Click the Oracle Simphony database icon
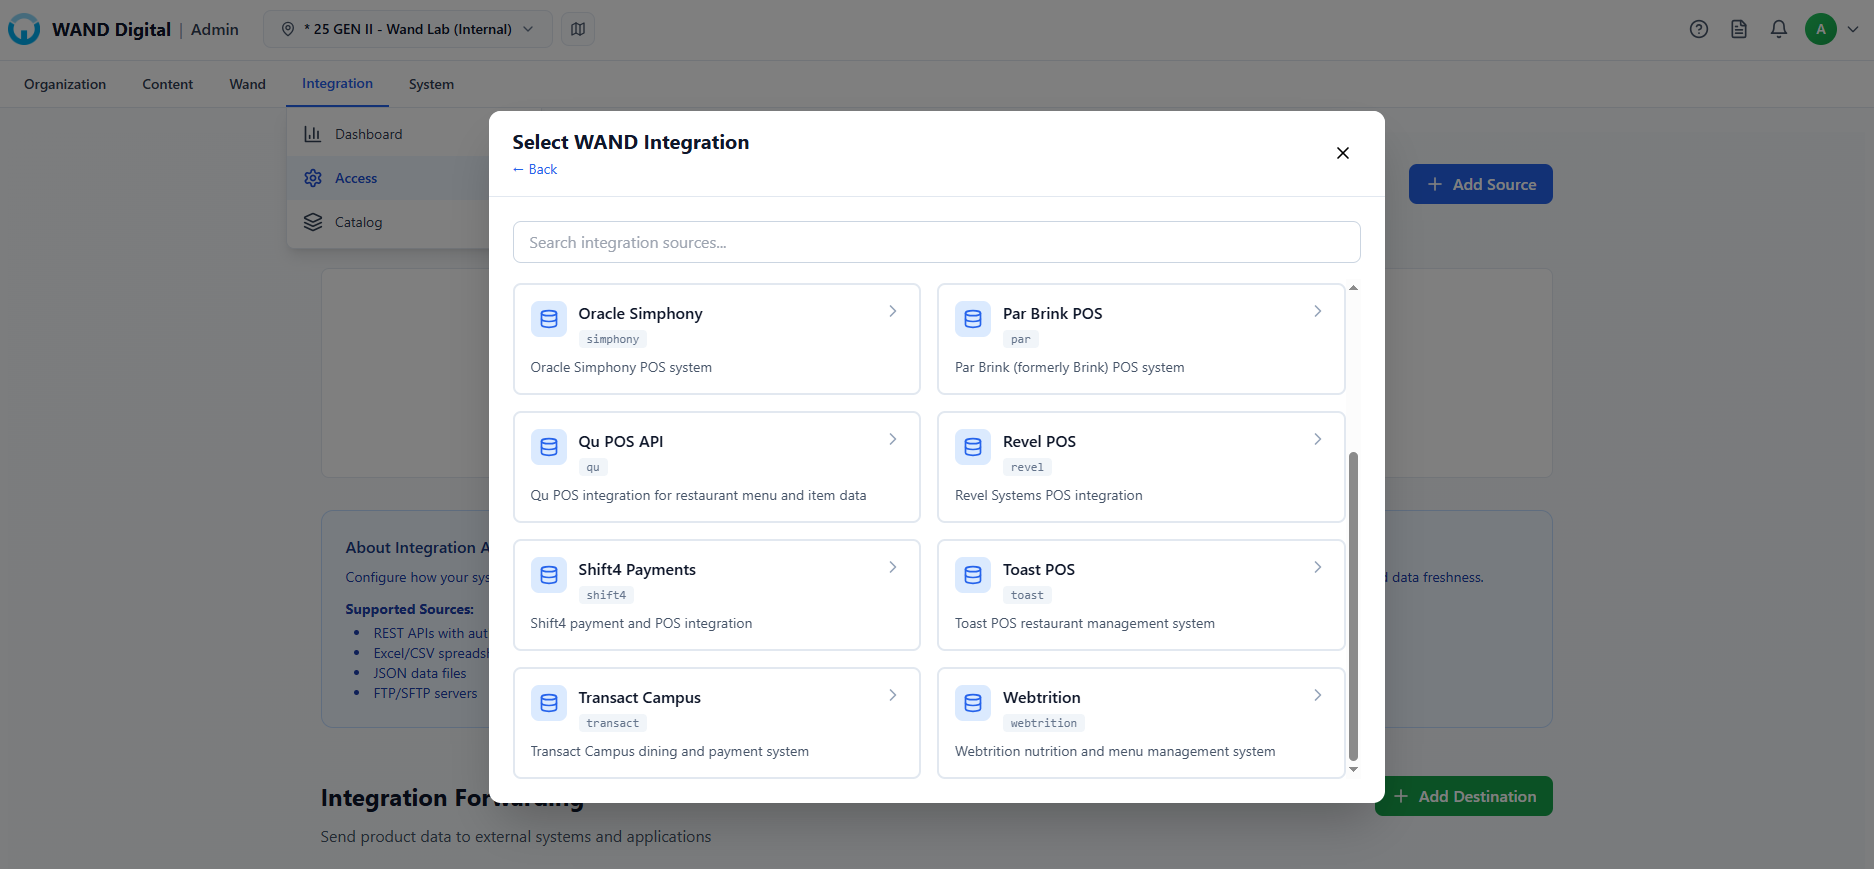This screenshot has width=1874, height=869. tap(548, 319)
